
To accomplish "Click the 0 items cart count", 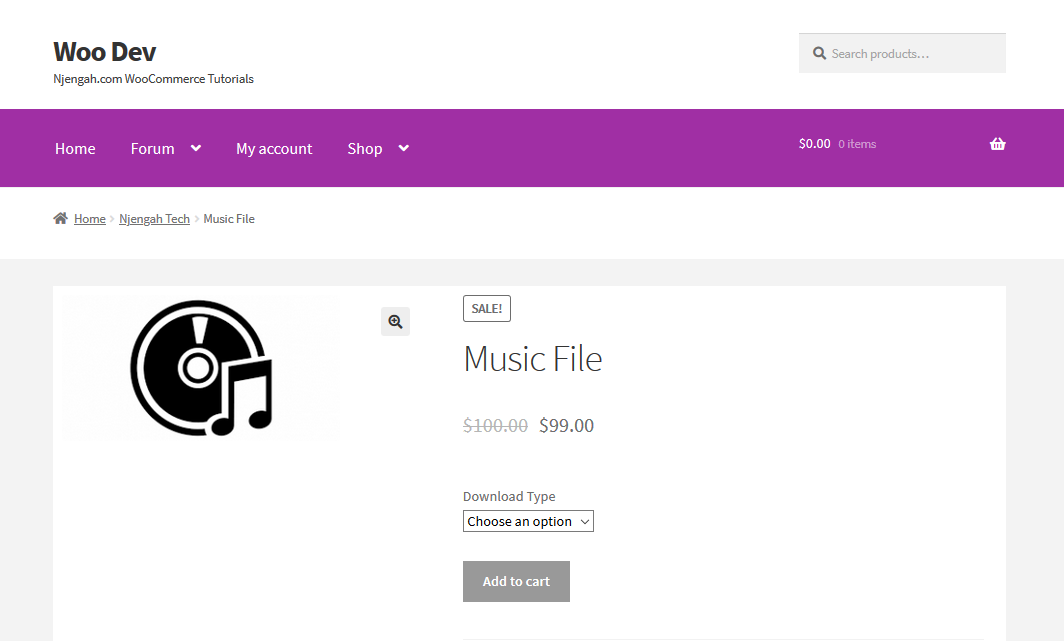I will (857, 144).
